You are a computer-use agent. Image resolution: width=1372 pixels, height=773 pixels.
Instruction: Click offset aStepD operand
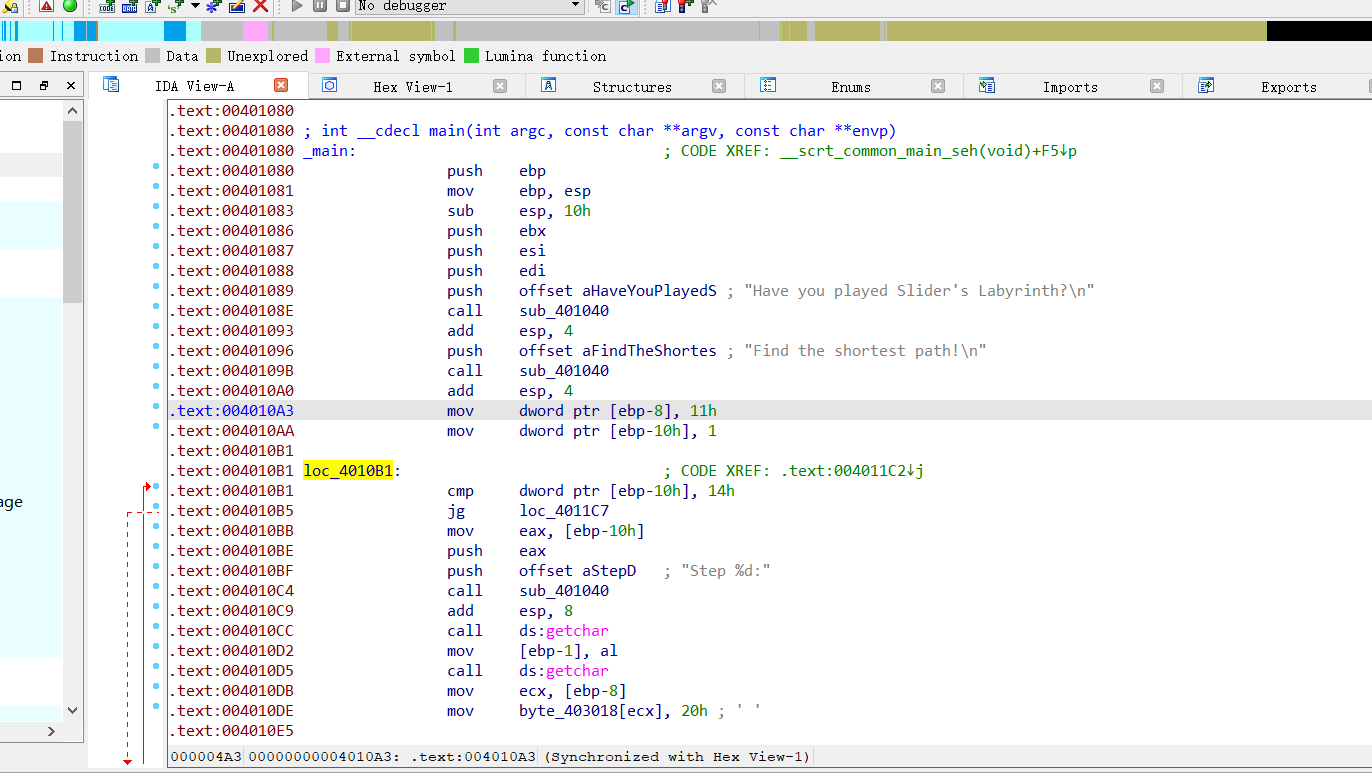pos(578,571)
